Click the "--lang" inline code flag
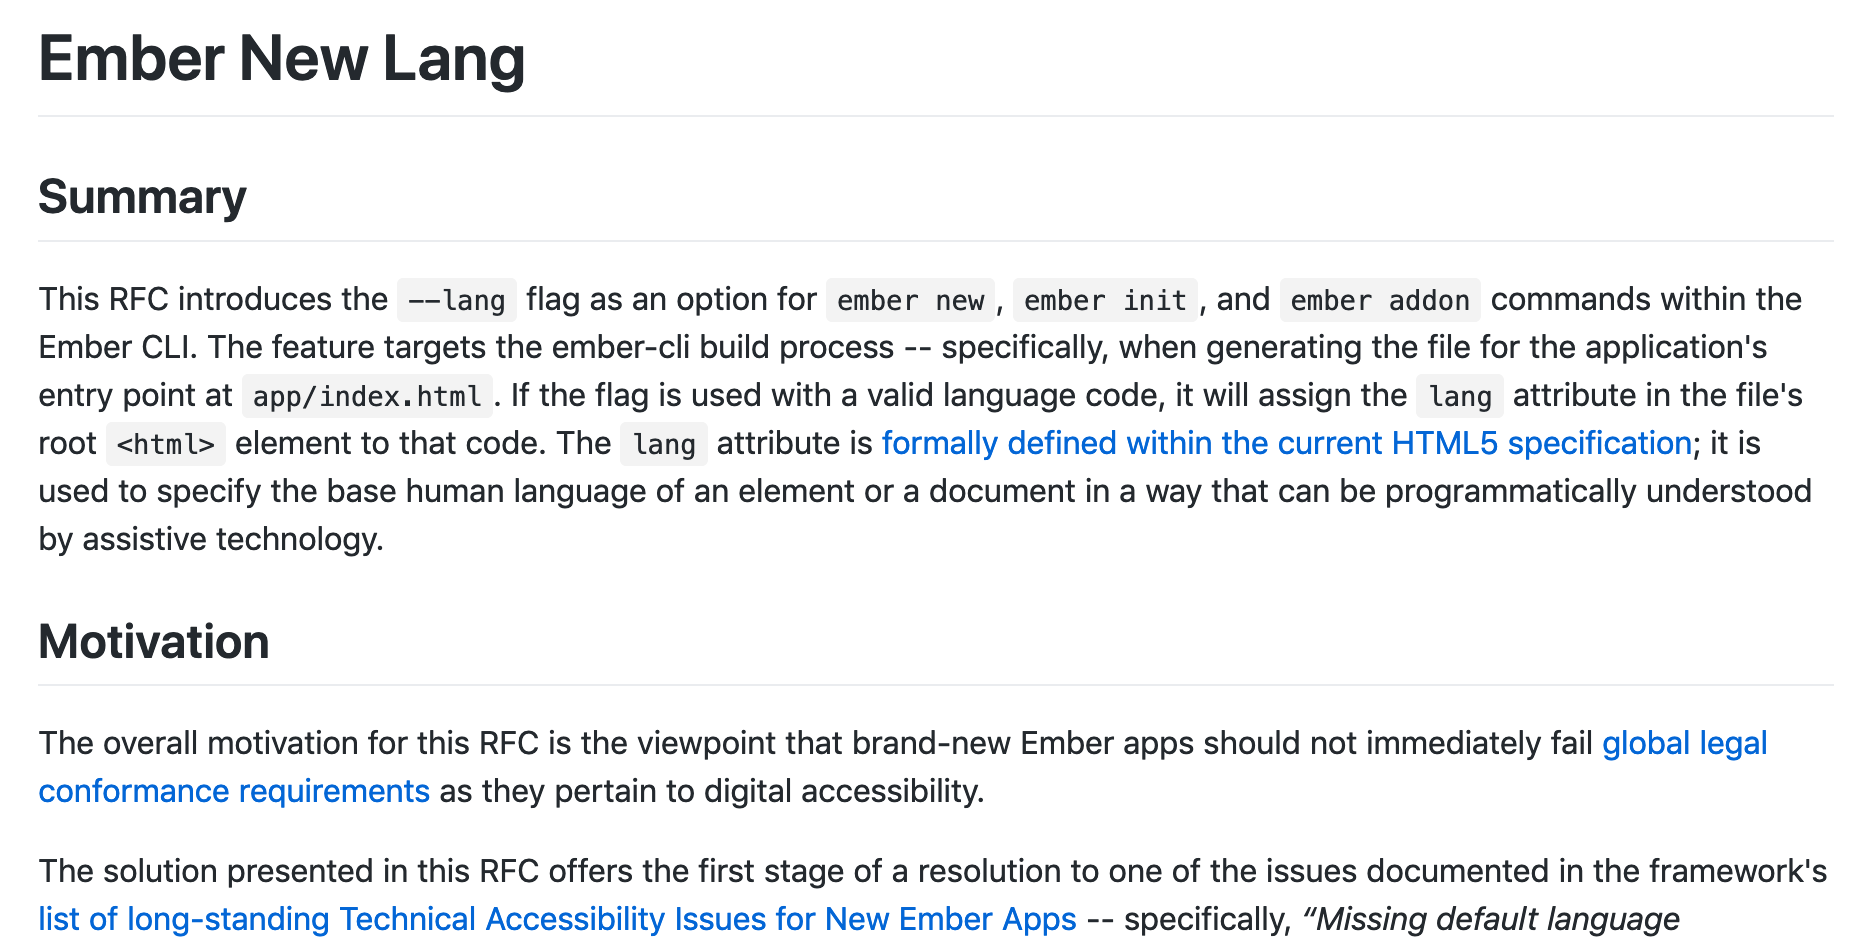Viewport: 1858px width, 938px height. [x=456, y=300]
